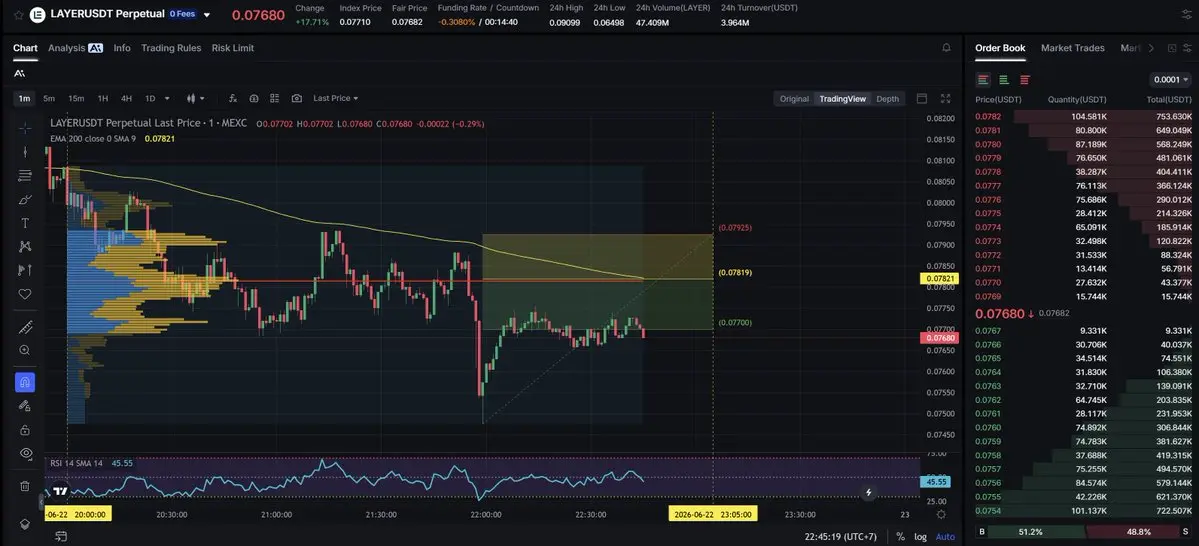Open indicators fx menu
Screen dimensions: 1199x546
[x=233, y=99]
